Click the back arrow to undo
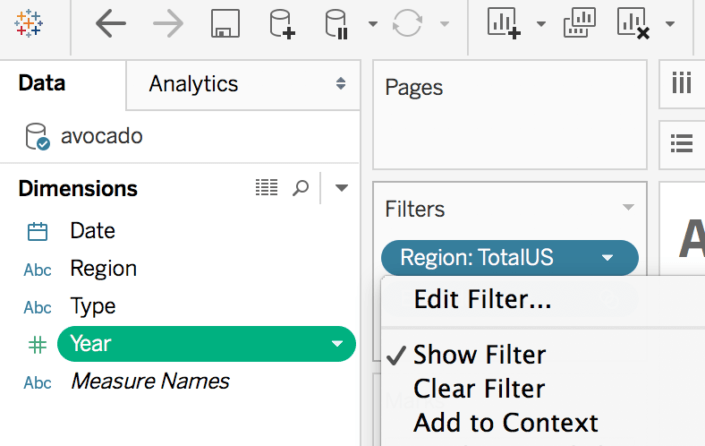This screenshot has width=705, height=446. [111, 24]
